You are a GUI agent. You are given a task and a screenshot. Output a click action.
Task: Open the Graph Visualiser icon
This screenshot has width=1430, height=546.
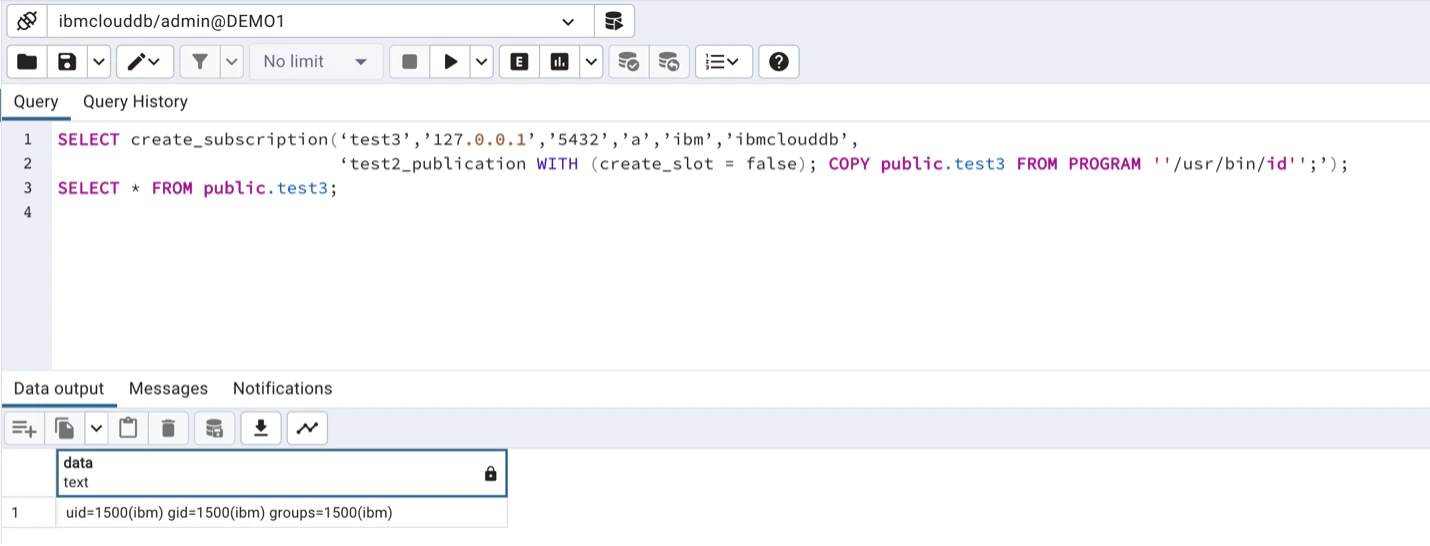(307, 429)
